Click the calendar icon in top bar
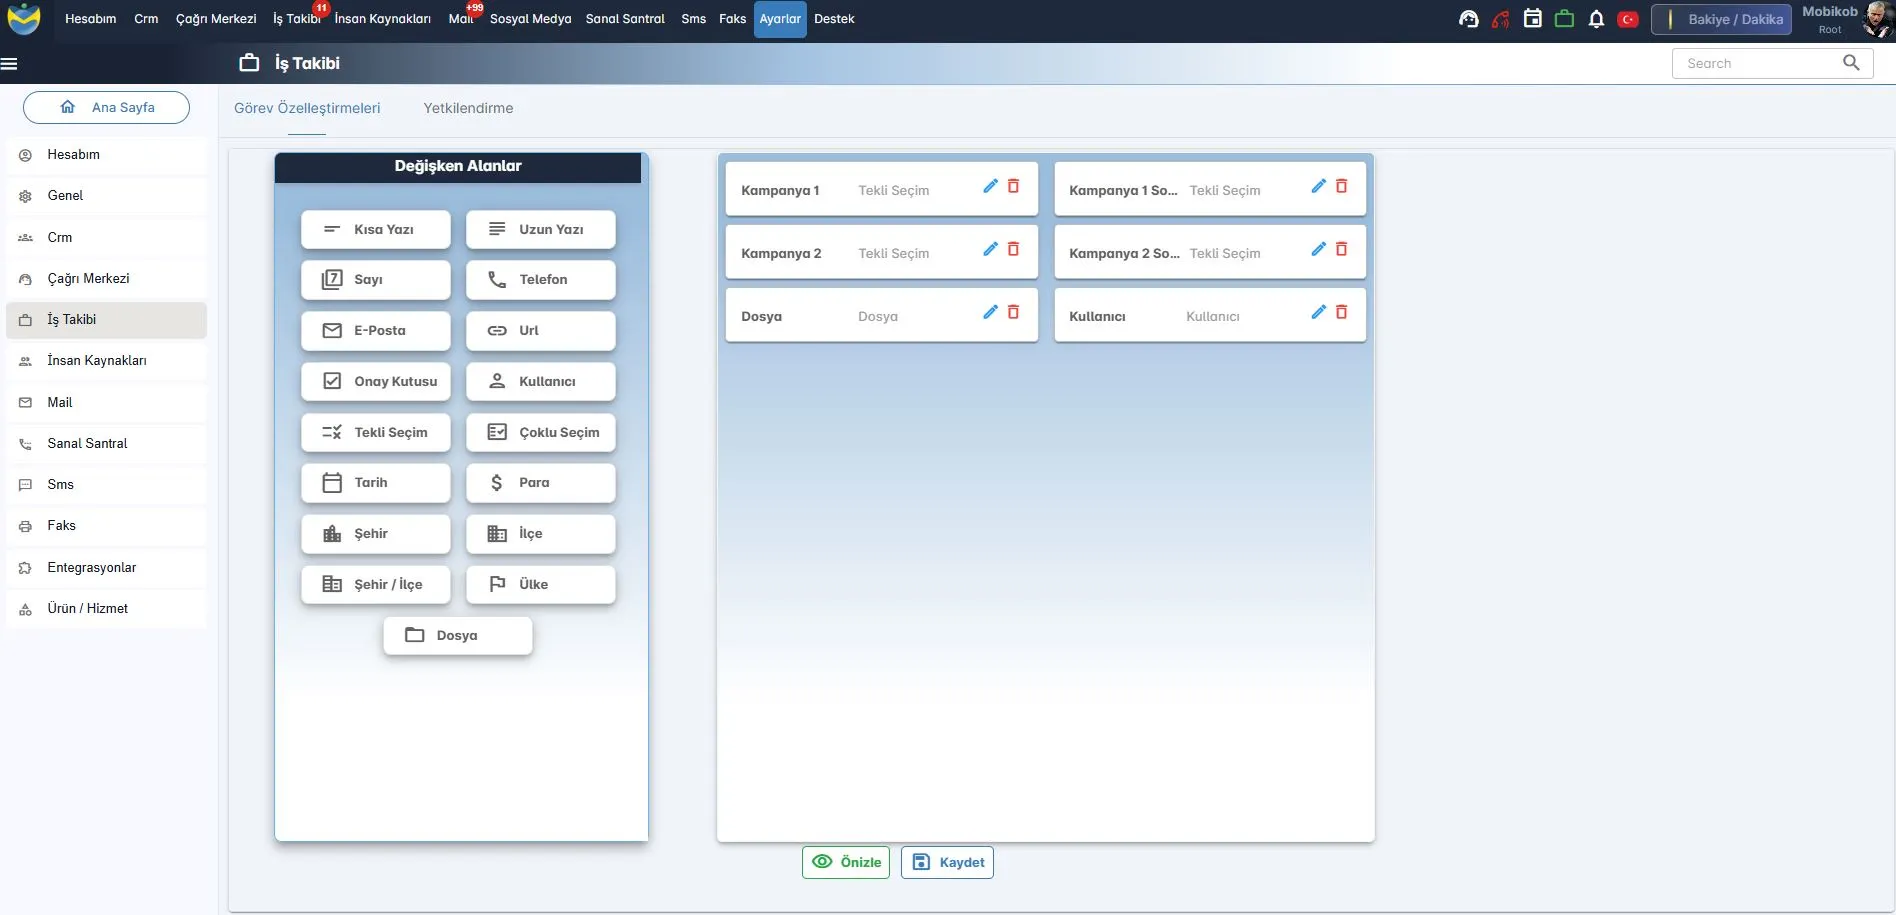 click(x=1532, y=19)
